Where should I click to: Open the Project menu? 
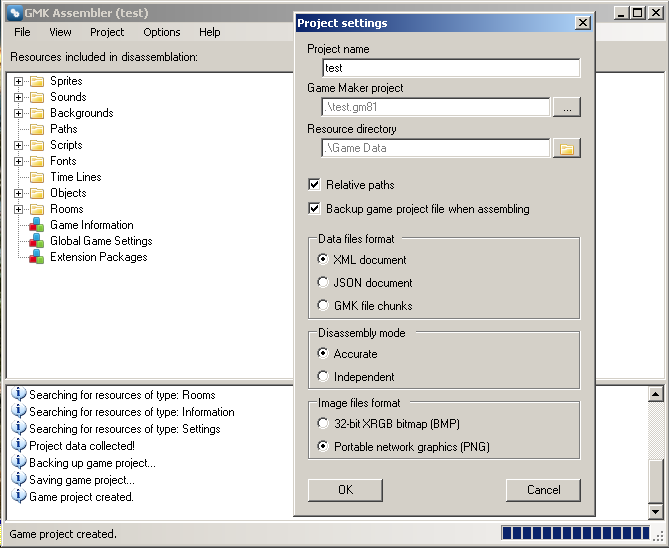tap(107, 32)
